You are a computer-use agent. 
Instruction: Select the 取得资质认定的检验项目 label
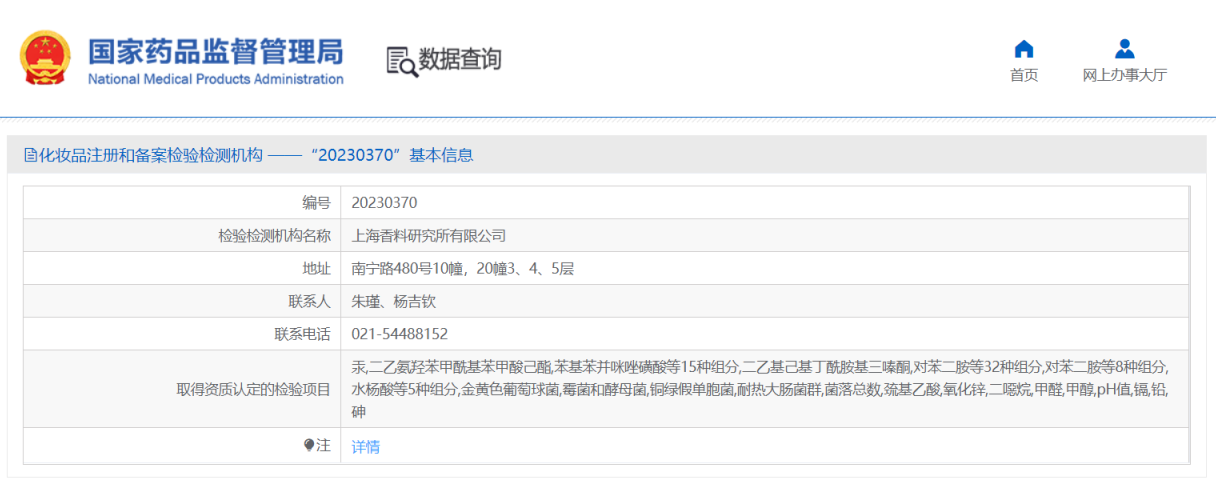[x=253, y=389]
